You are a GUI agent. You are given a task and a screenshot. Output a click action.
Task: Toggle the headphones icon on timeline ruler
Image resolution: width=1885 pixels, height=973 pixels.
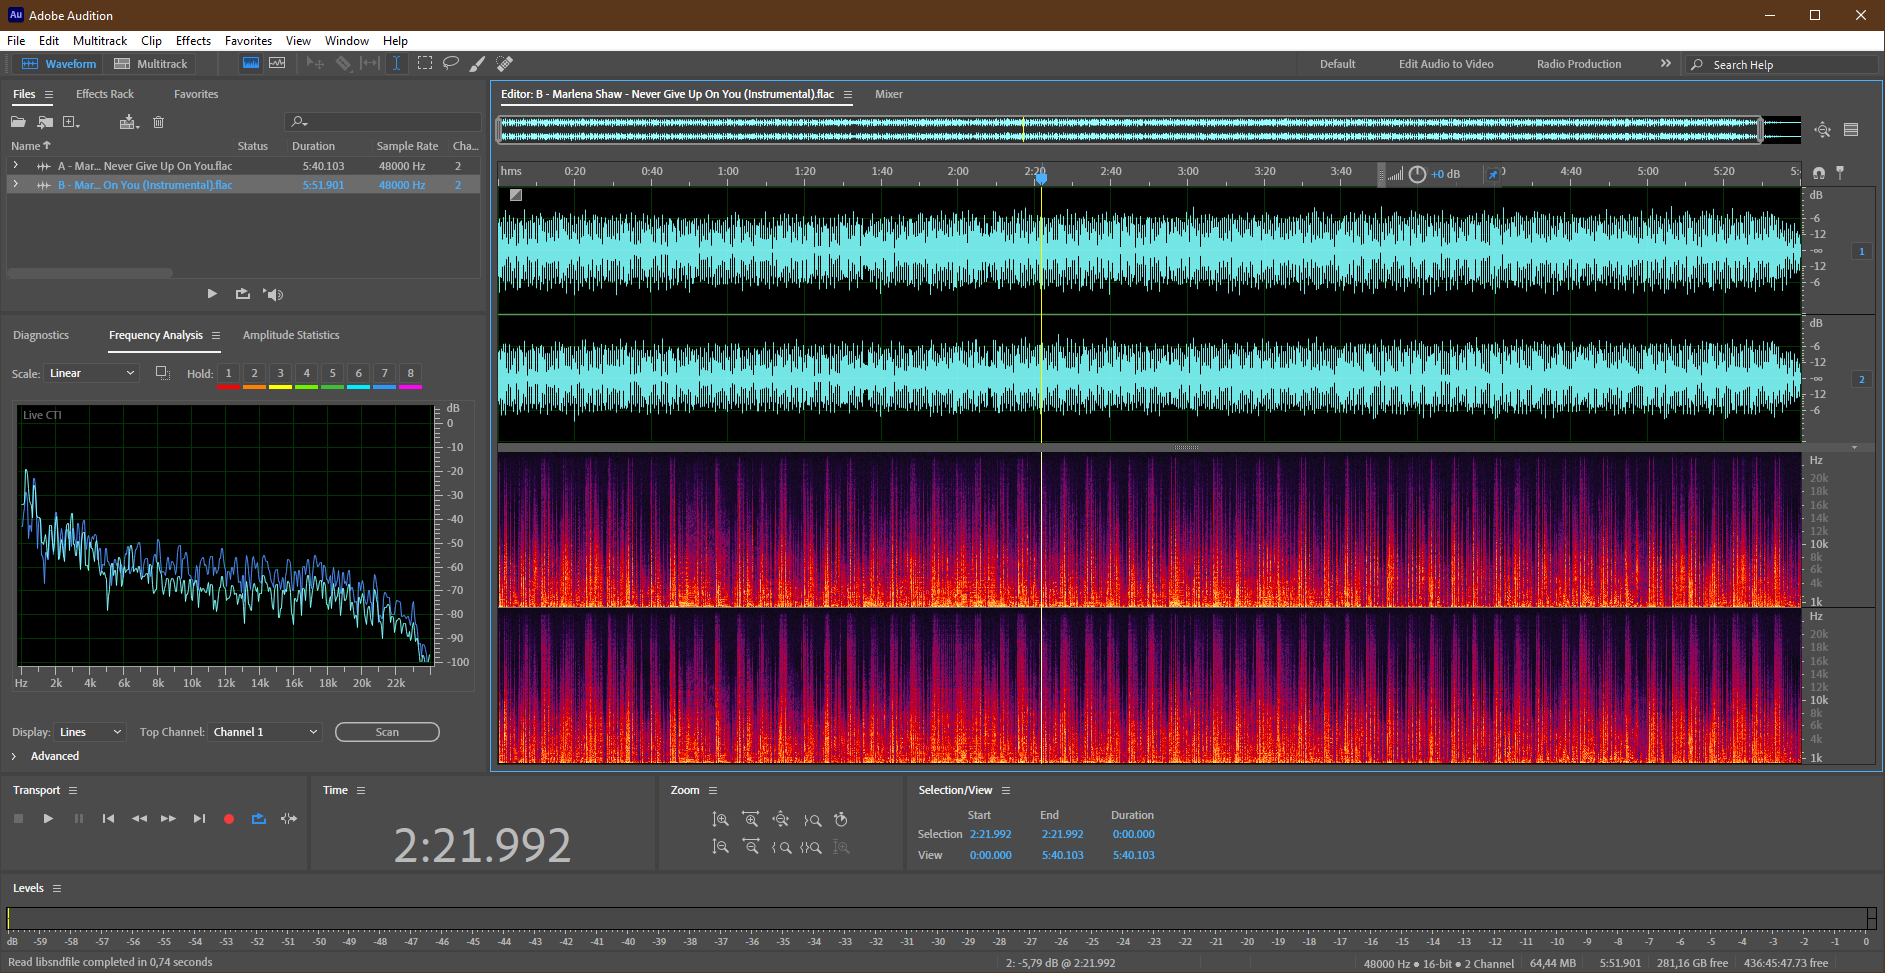point(1818,173)
